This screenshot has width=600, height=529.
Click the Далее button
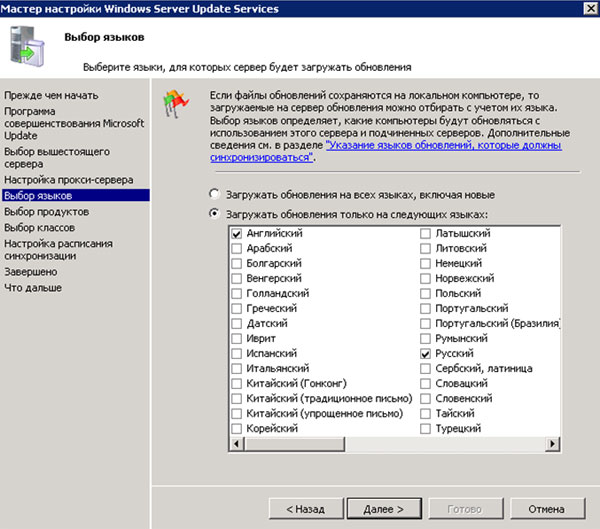tap(384, 509)
